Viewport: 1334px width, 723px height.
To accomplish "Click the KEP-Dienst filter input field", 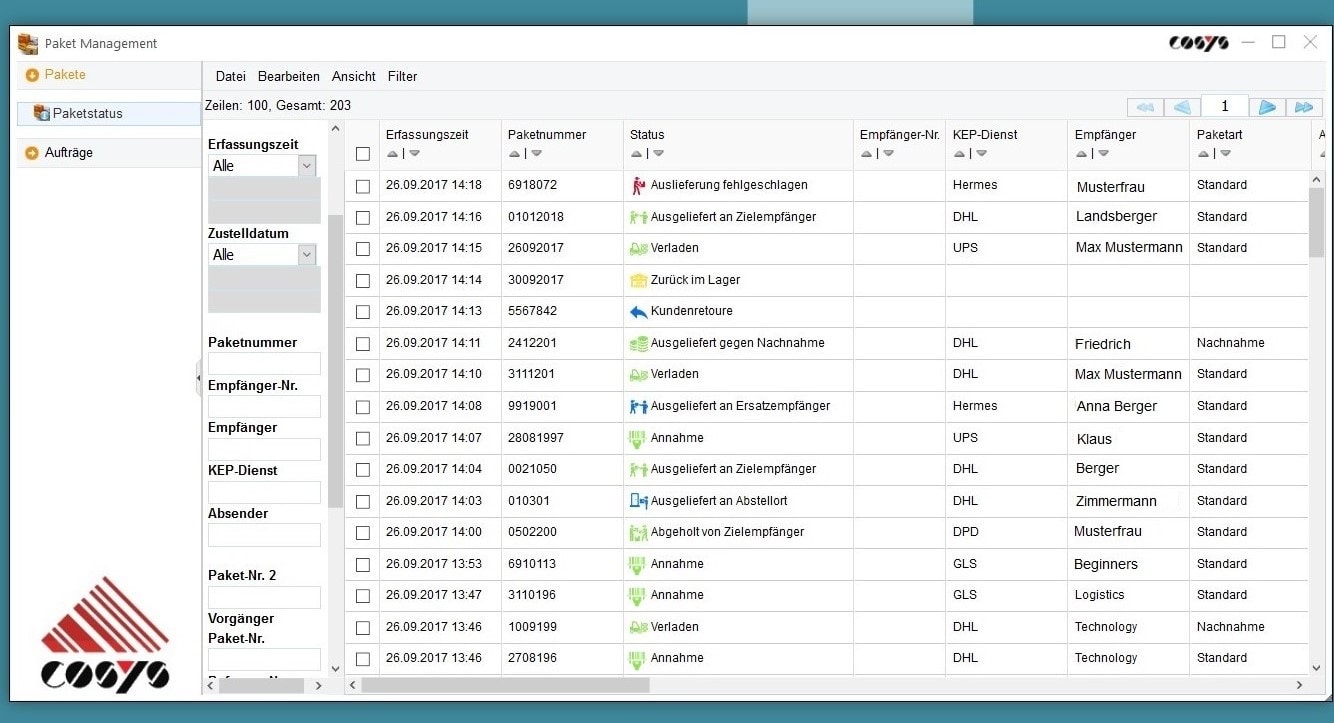I will [264, 492].
